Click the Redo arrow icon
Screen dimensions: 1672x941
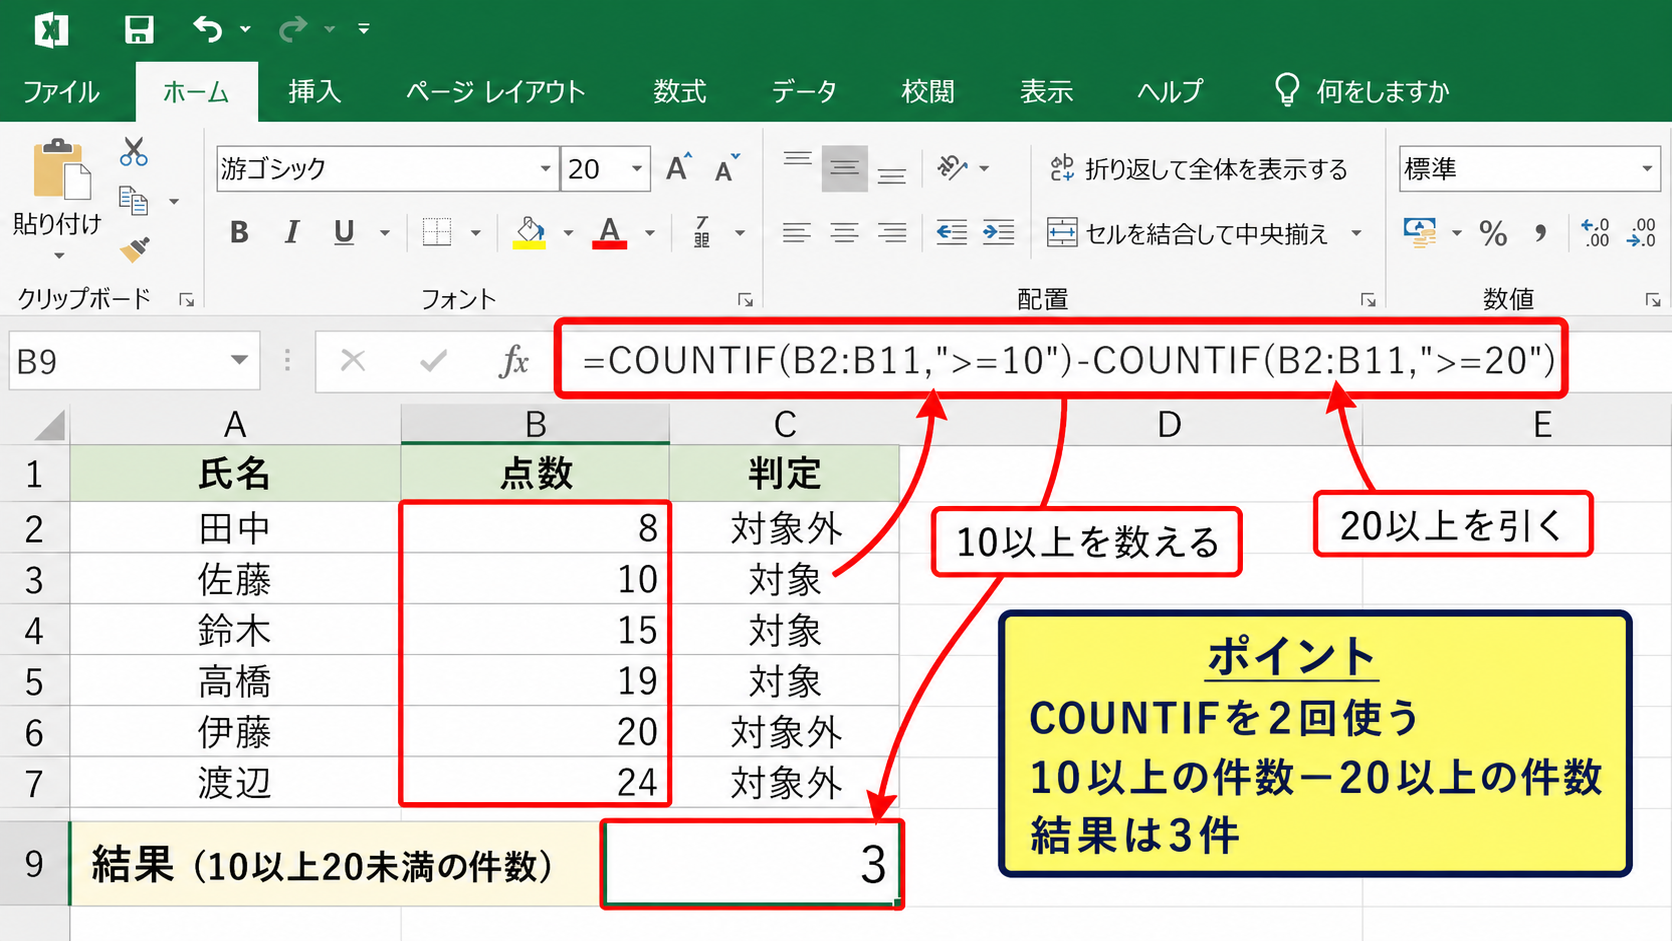pyautogui.click(x=293, y=29)
